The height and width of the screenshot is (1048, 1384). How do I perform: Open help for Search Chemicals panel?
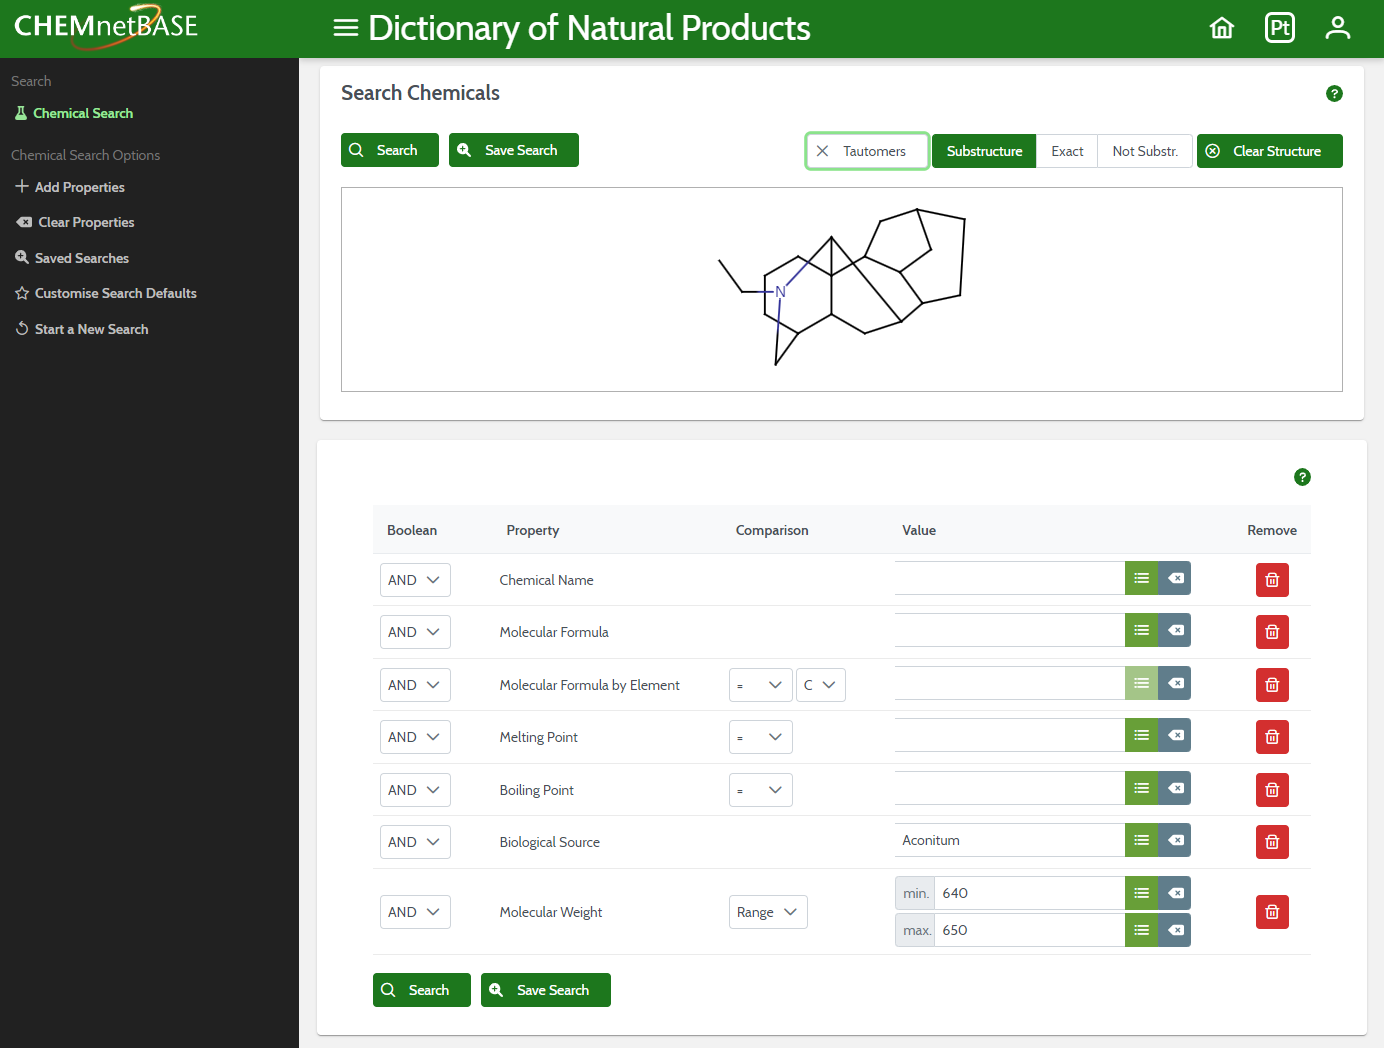tap(1334, 93)
